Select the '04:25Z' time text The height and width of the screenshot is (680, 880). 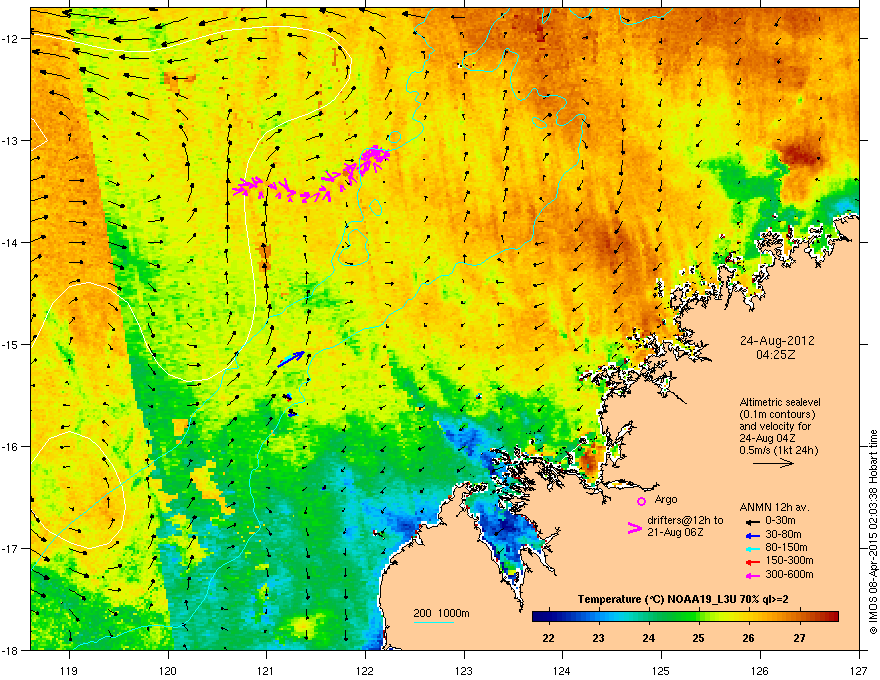[x=776, y=355]
